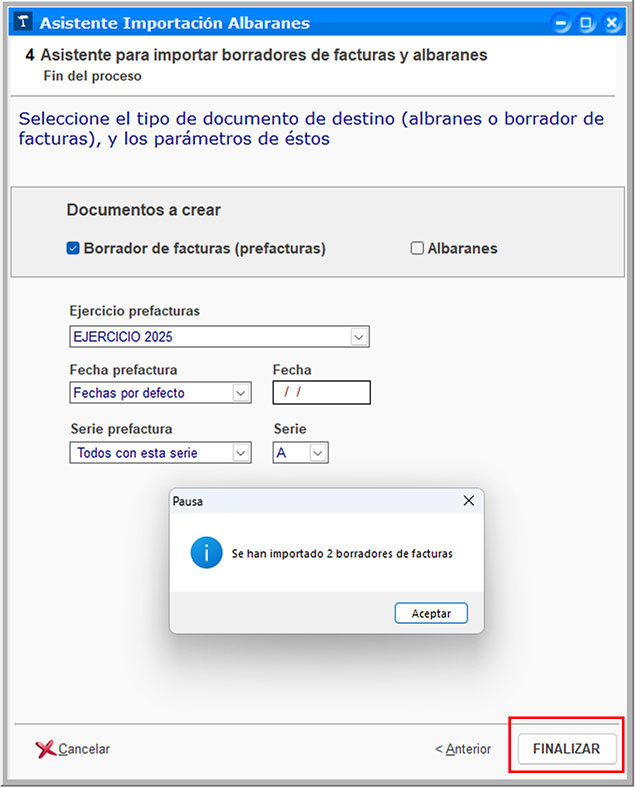This screenshot has height=787, width=635.
Task: Click into the Fecha date field
Action: [321, 393]
